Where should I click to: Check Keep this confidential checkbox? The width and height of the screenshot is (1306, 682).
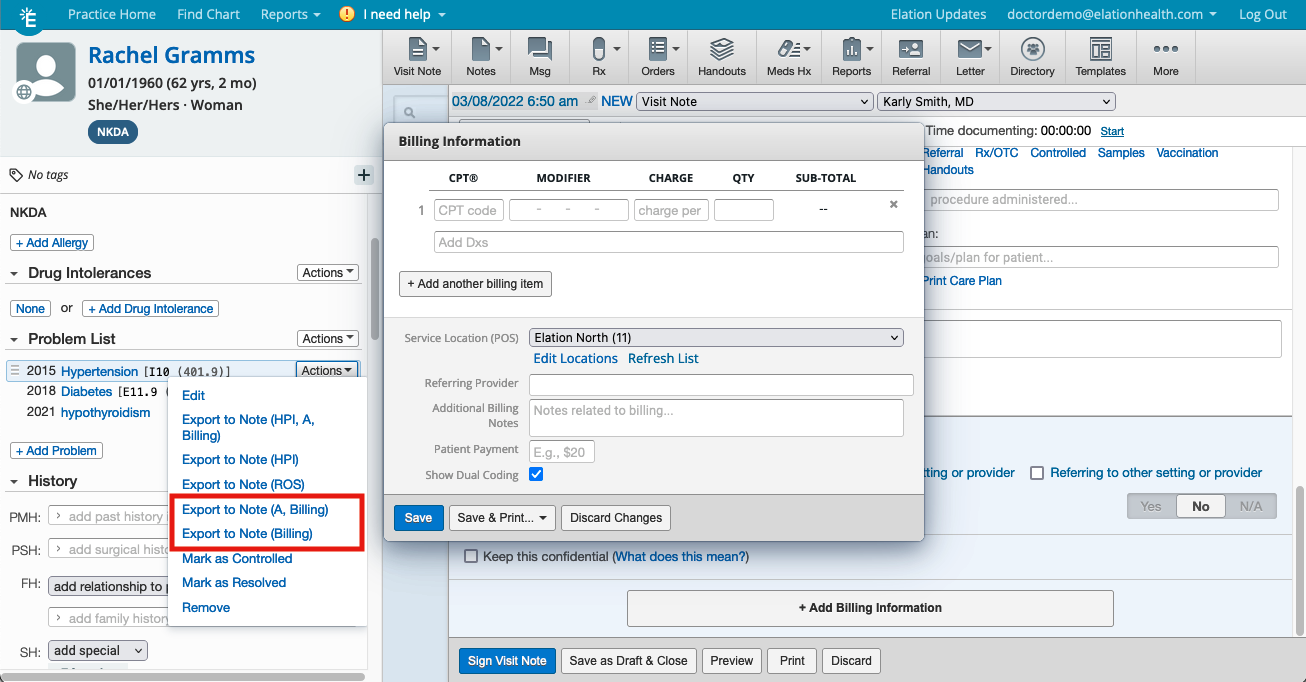[470, 556]
